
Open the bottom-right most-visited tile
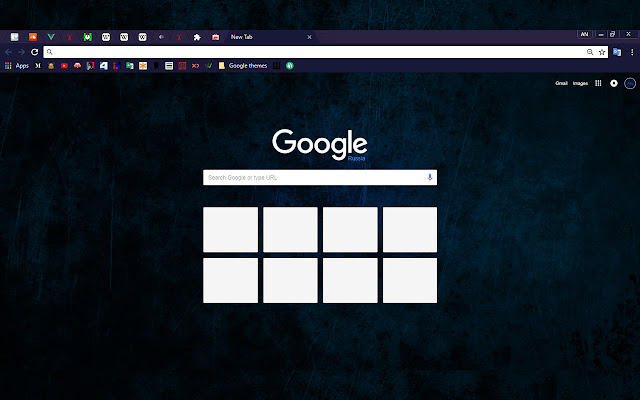410,280
